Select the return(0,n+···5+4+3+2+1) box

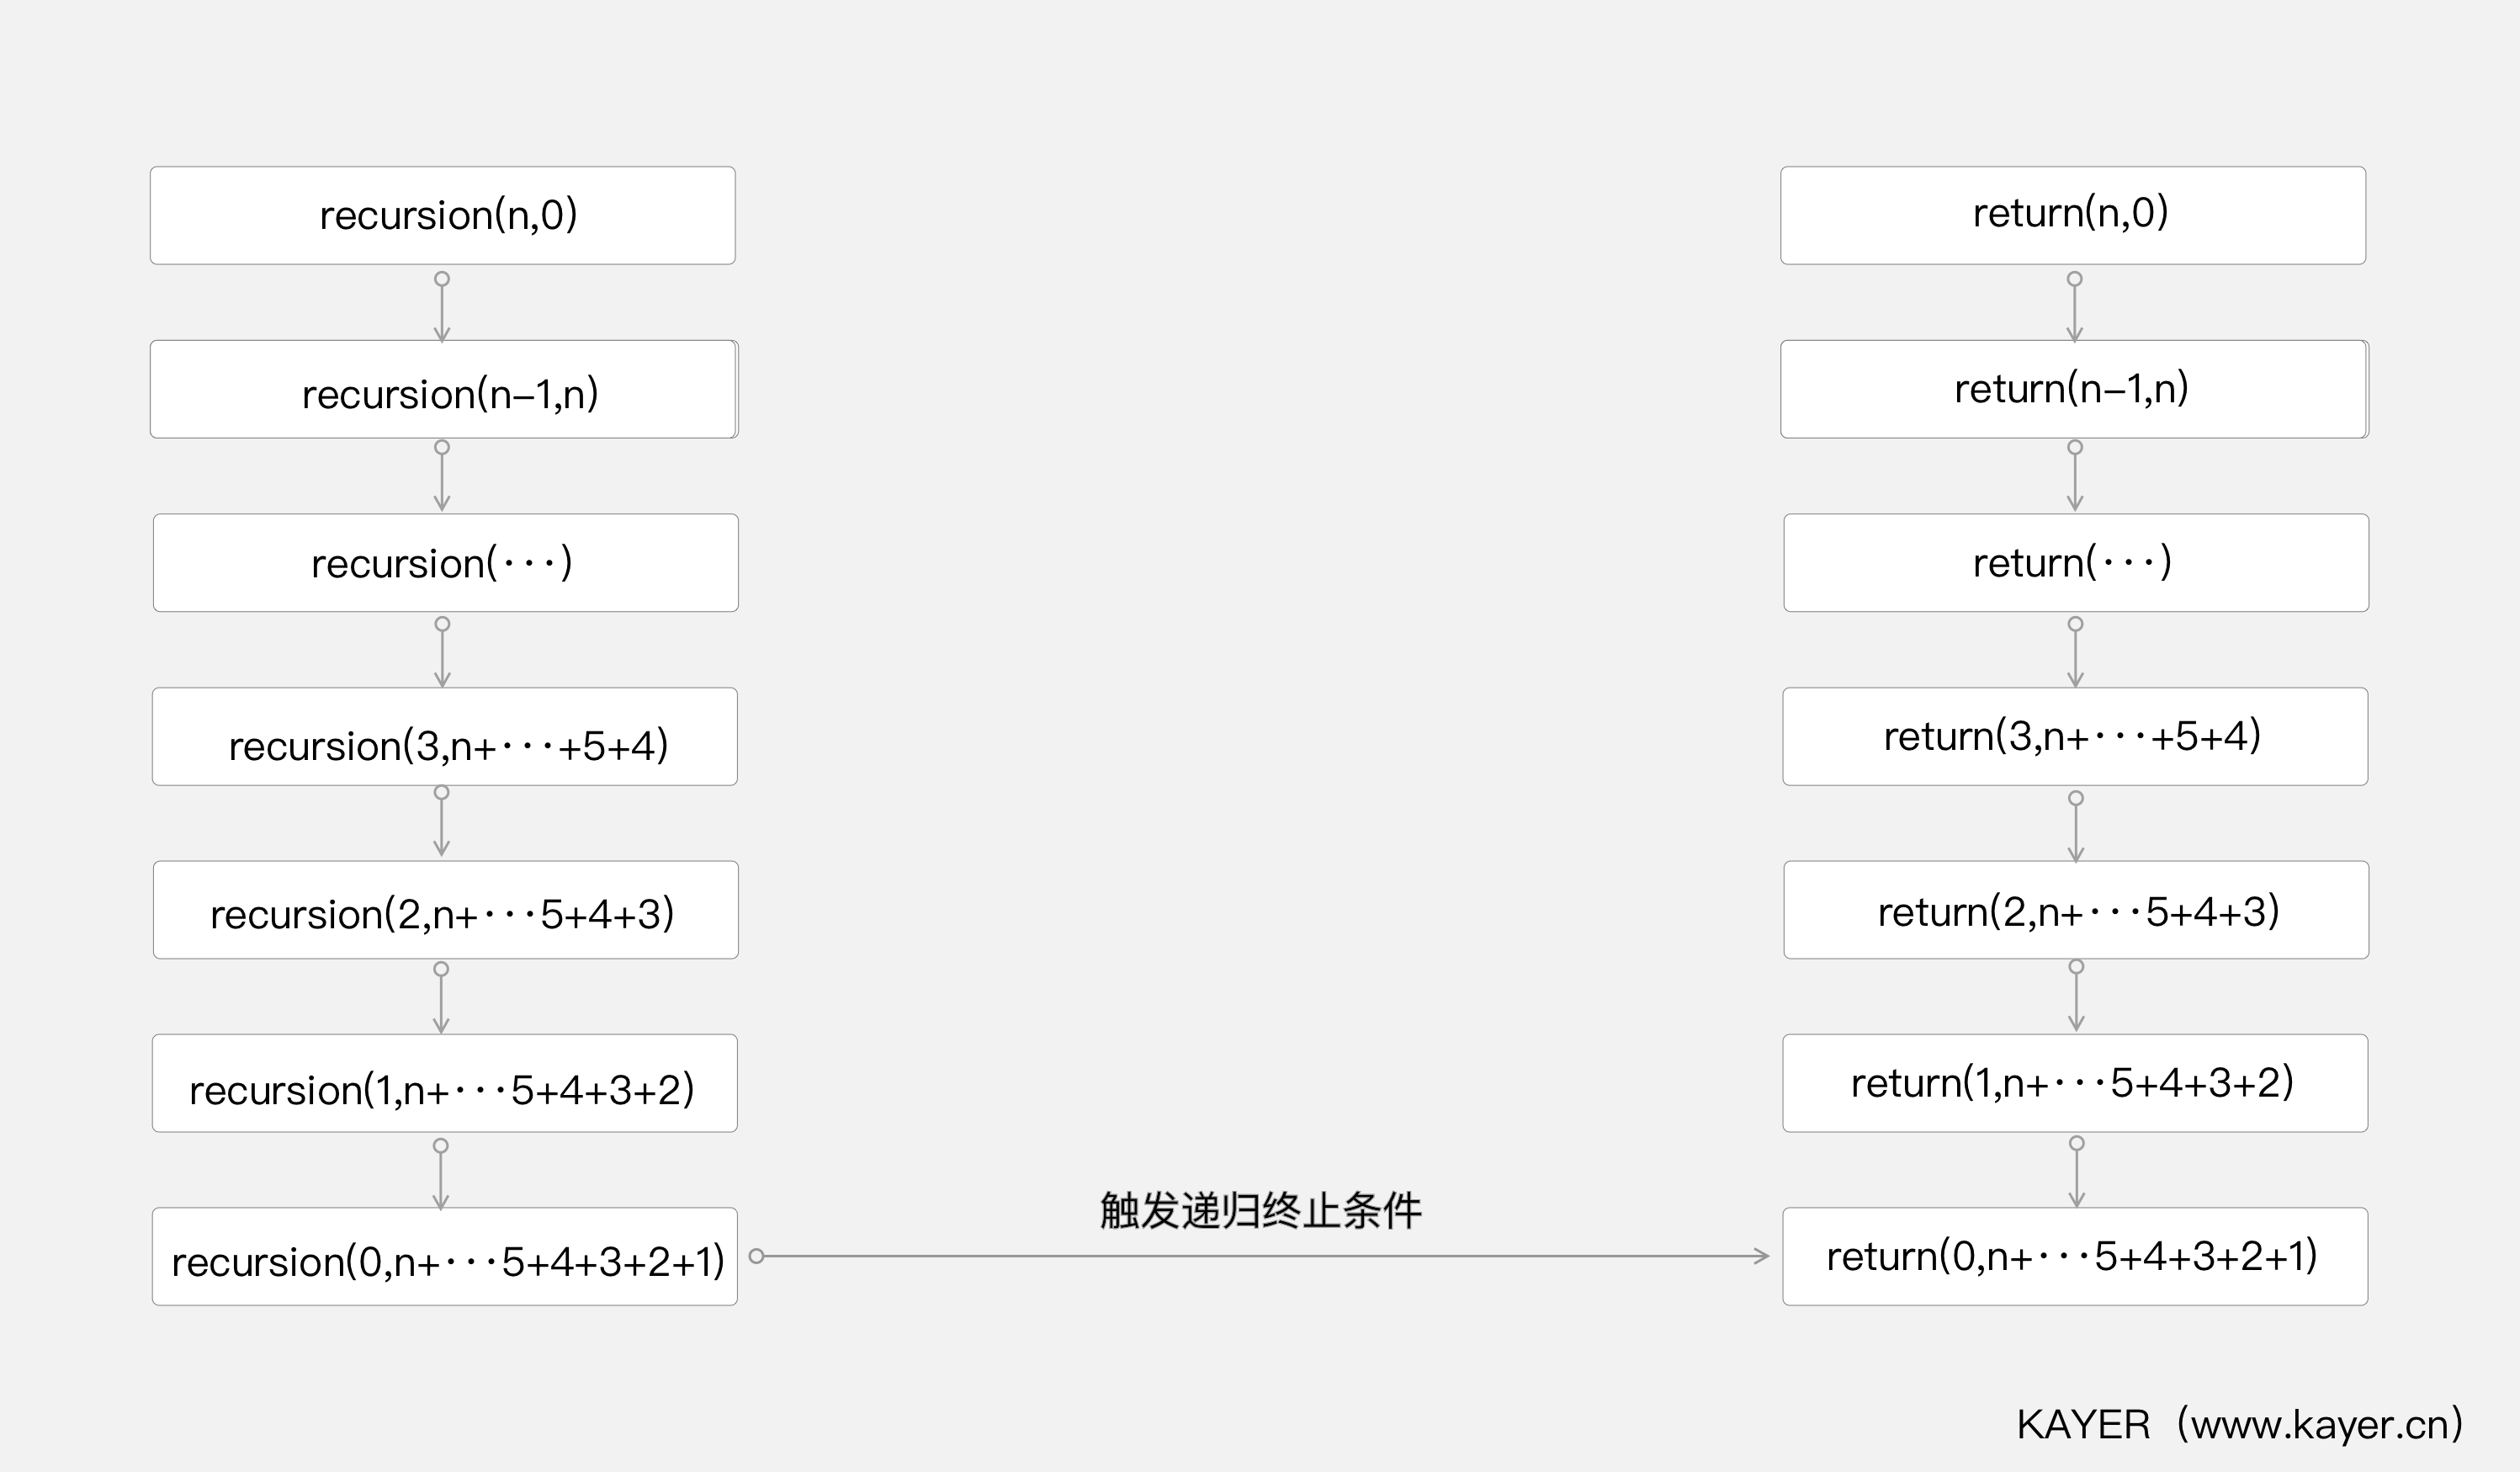2075,1257
